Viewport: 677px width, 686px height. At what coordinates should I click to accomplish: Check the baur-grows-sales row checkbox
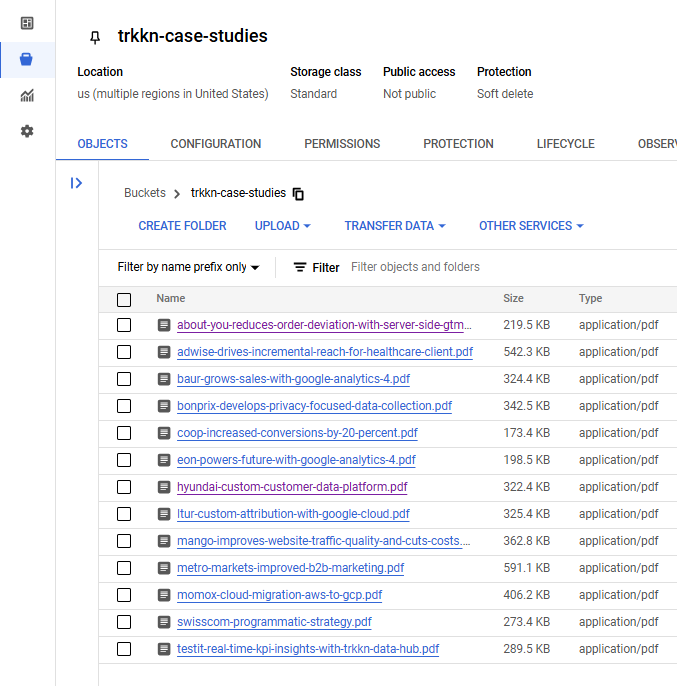[124, 379]
